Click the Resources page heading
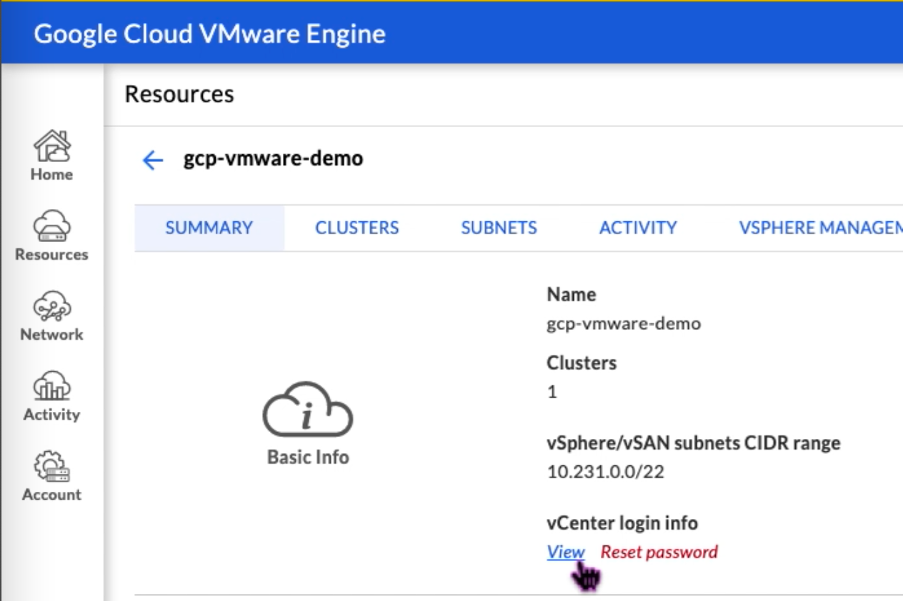This screenshot has height=602, width=904. [x=179, y=94]
